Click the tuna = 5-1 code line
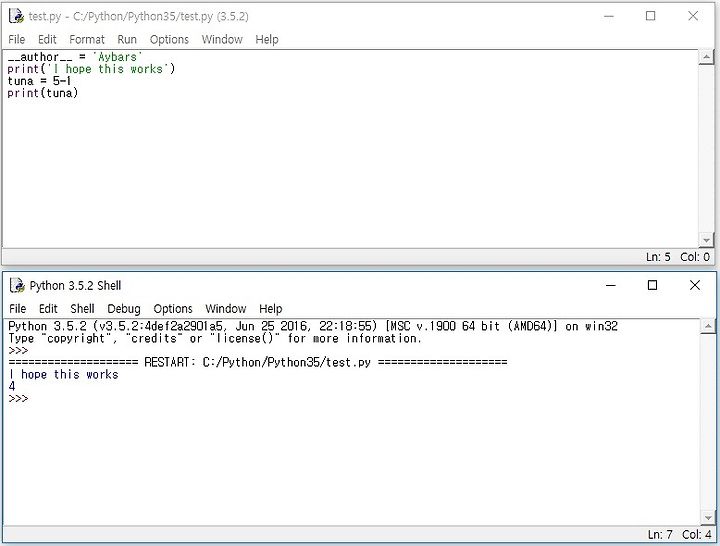The image size is (720, 546). click(x=39, y=81)
